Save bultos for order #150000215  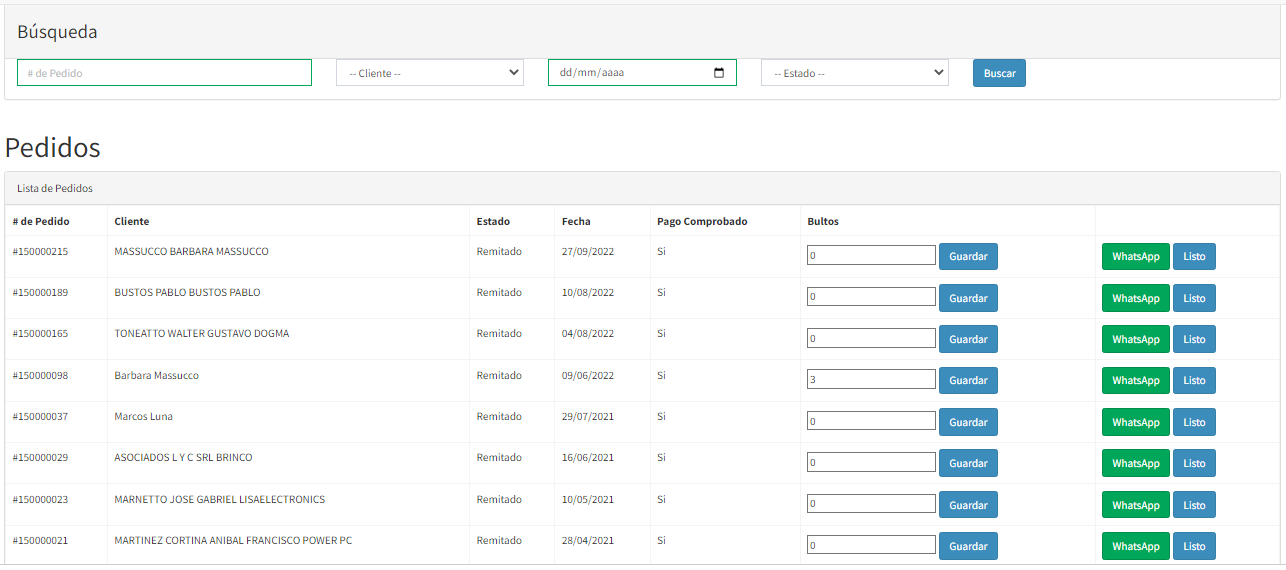[x=967, y=257]
